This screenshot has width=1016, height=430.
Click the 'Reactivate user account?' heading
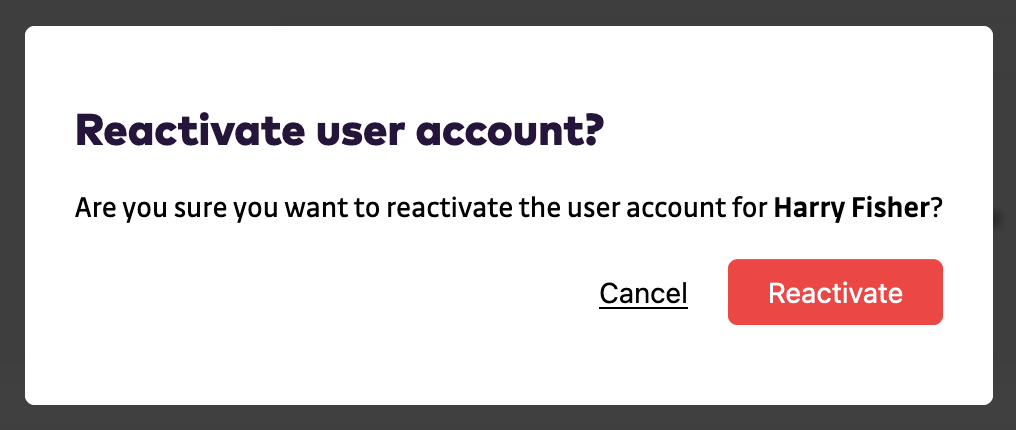tap(341, 131)
